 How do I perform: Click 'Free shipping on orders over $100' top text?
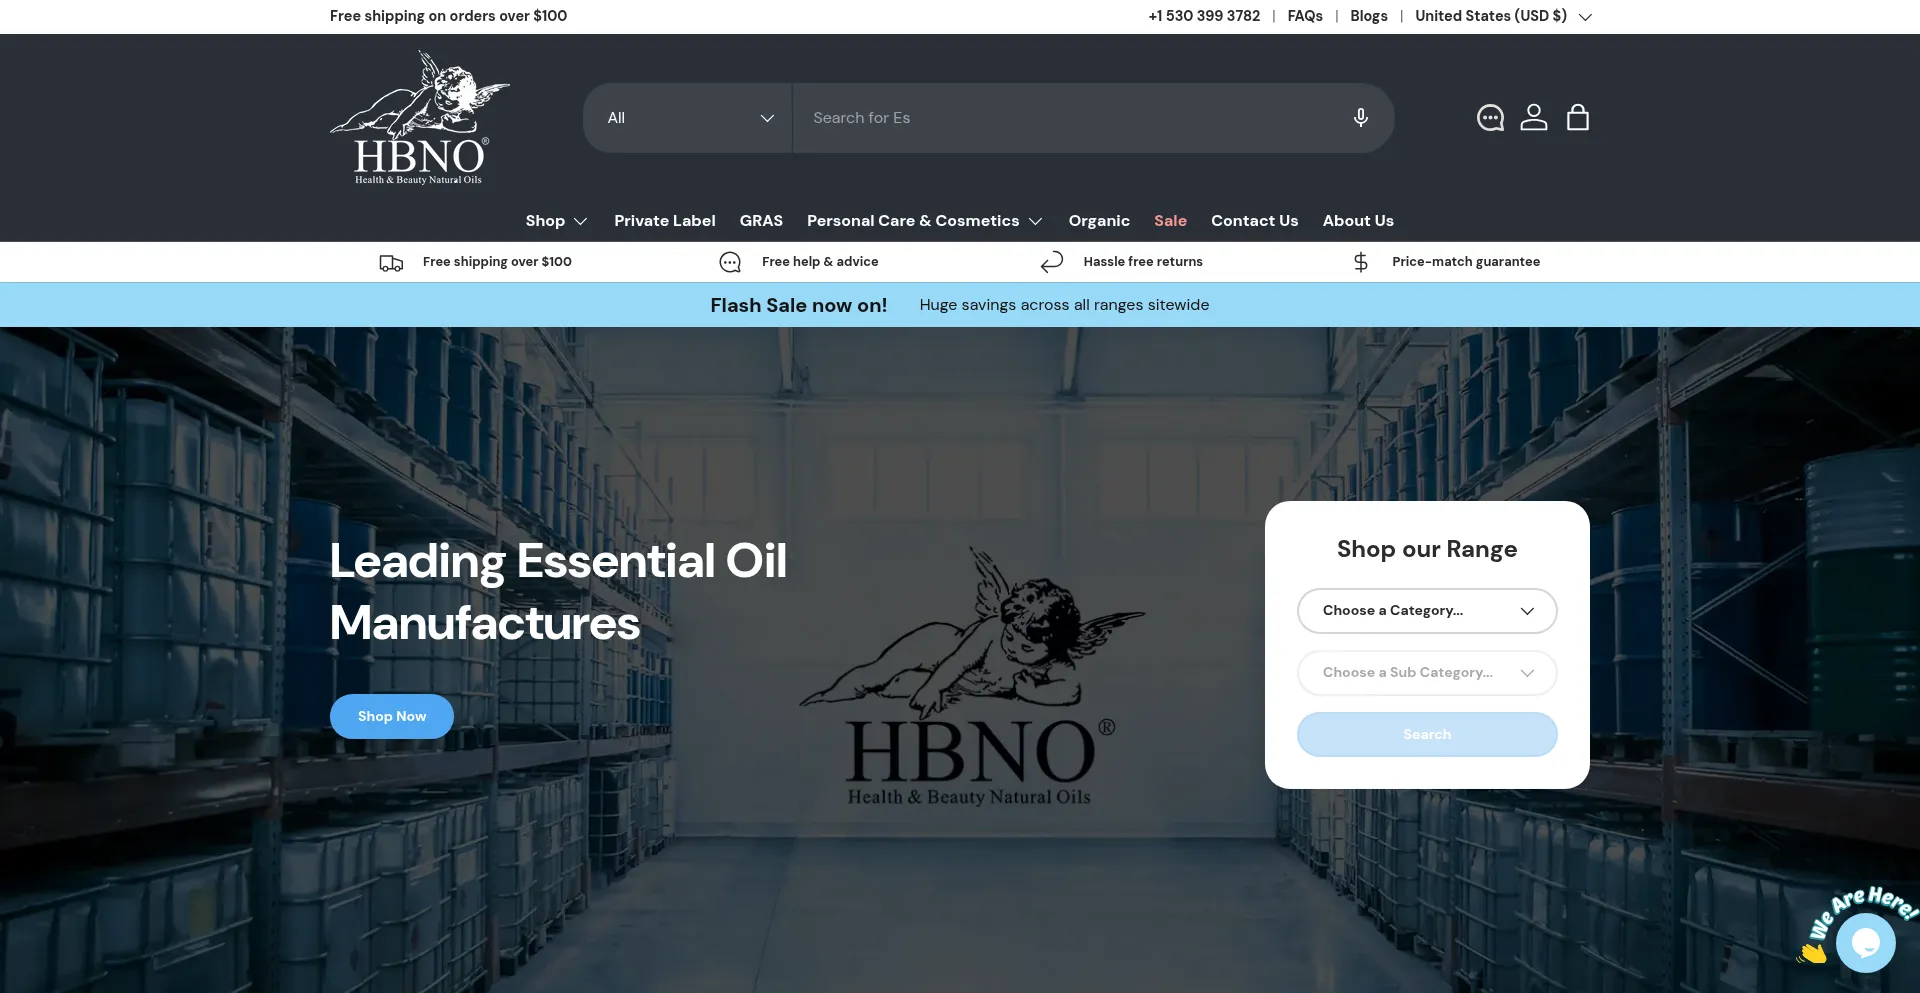point(448,16)
